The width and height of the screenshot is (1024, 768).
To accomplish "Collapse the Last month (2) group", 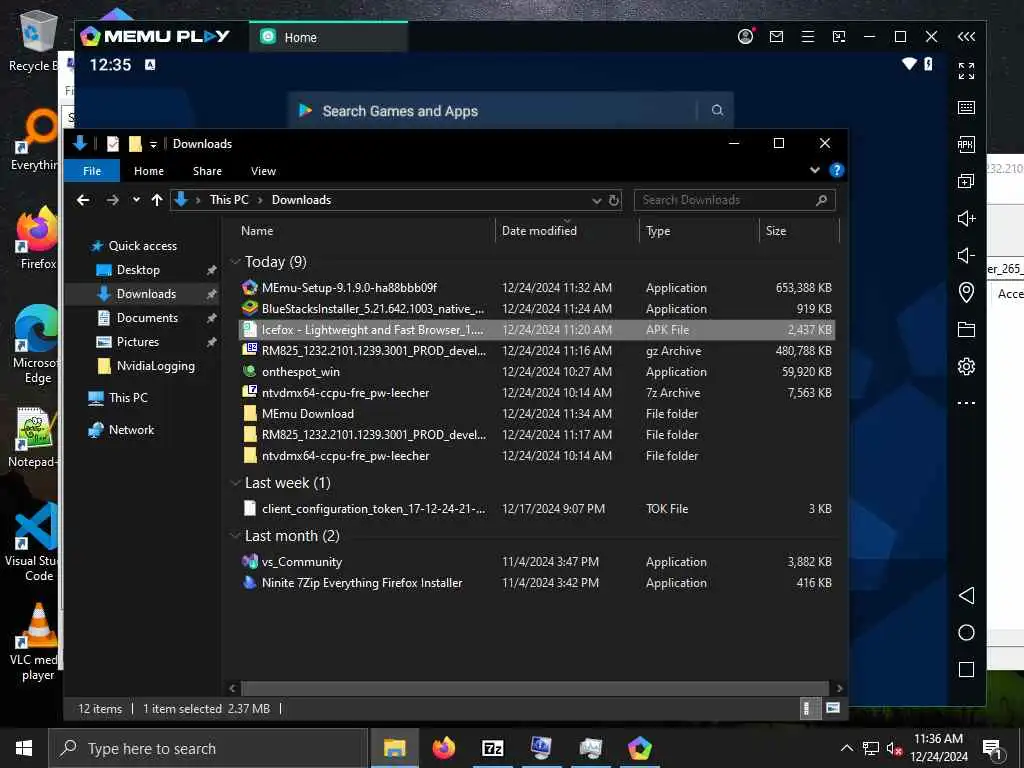I will click(x=236, y=536).
